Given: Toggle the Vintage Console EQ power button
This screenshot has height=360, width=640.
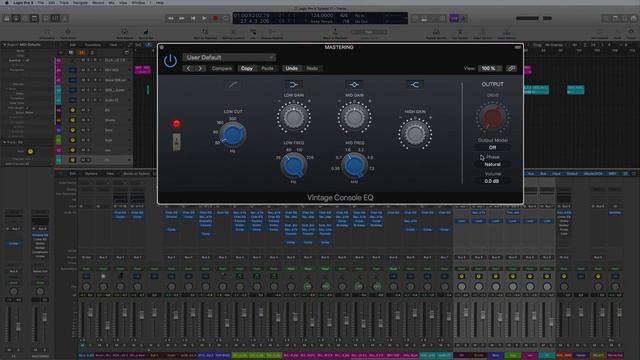Looking at the screenshot, I should [x=170, y=61].
